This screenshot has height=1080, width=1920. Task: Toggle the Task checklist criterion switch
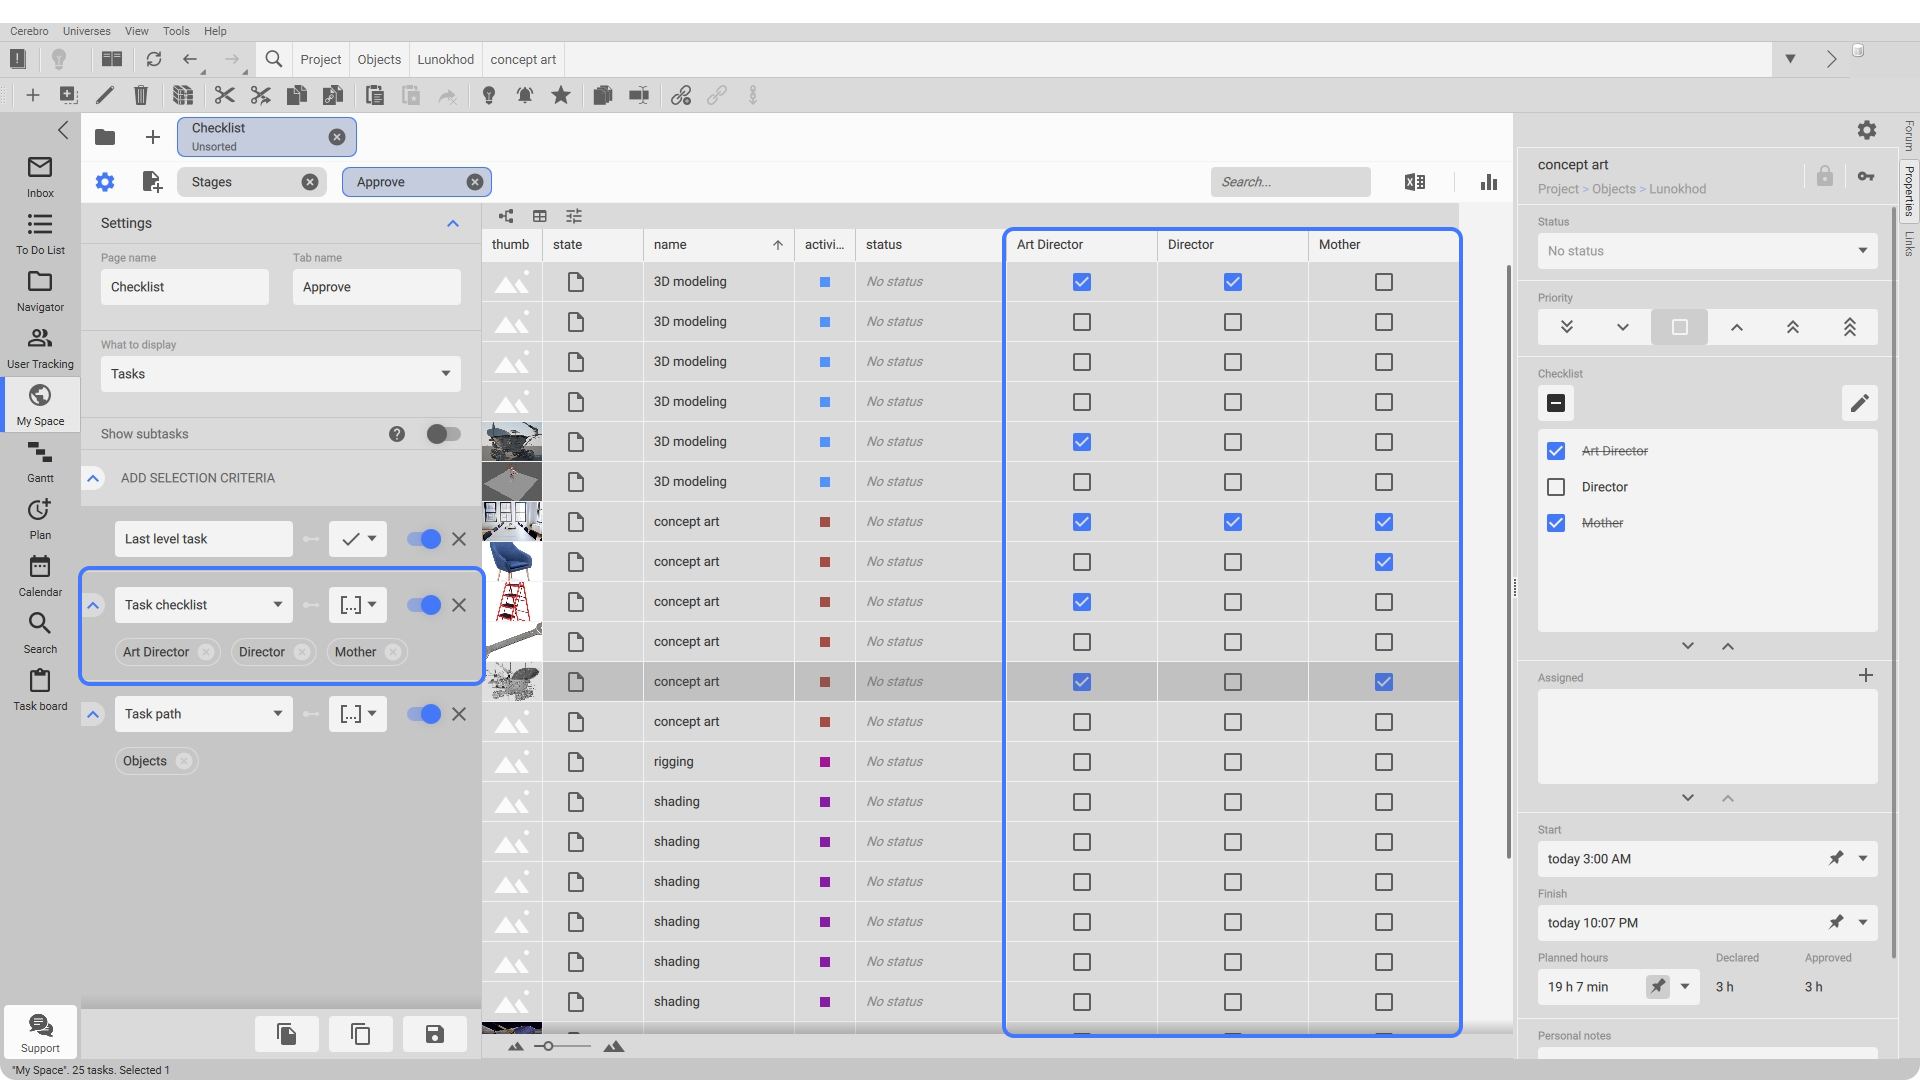tap(424, 605)
